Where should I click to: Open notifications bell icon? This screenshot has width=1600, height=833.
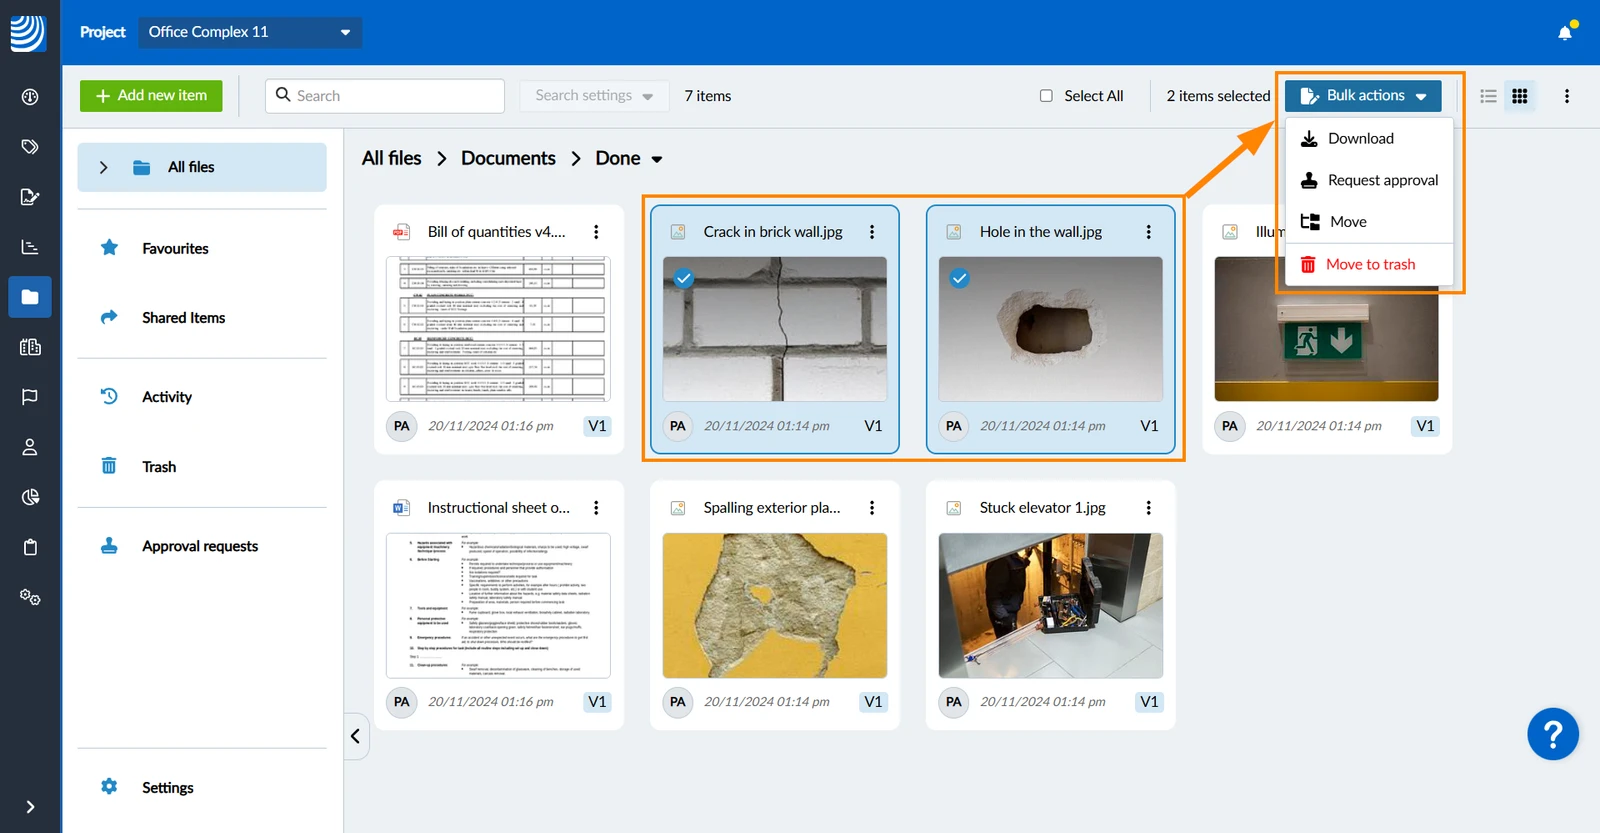coord(1565,32)
